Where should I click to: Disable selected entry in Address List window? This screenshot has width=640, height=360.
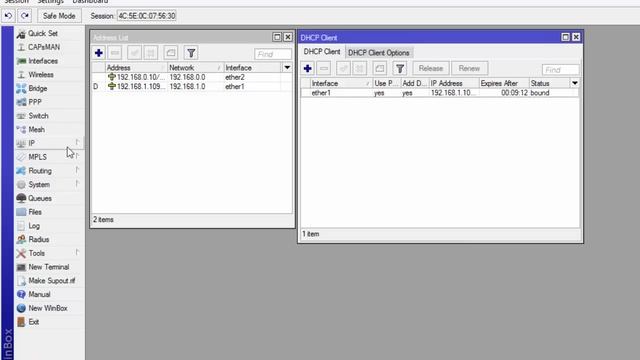[x=151, y=53]
